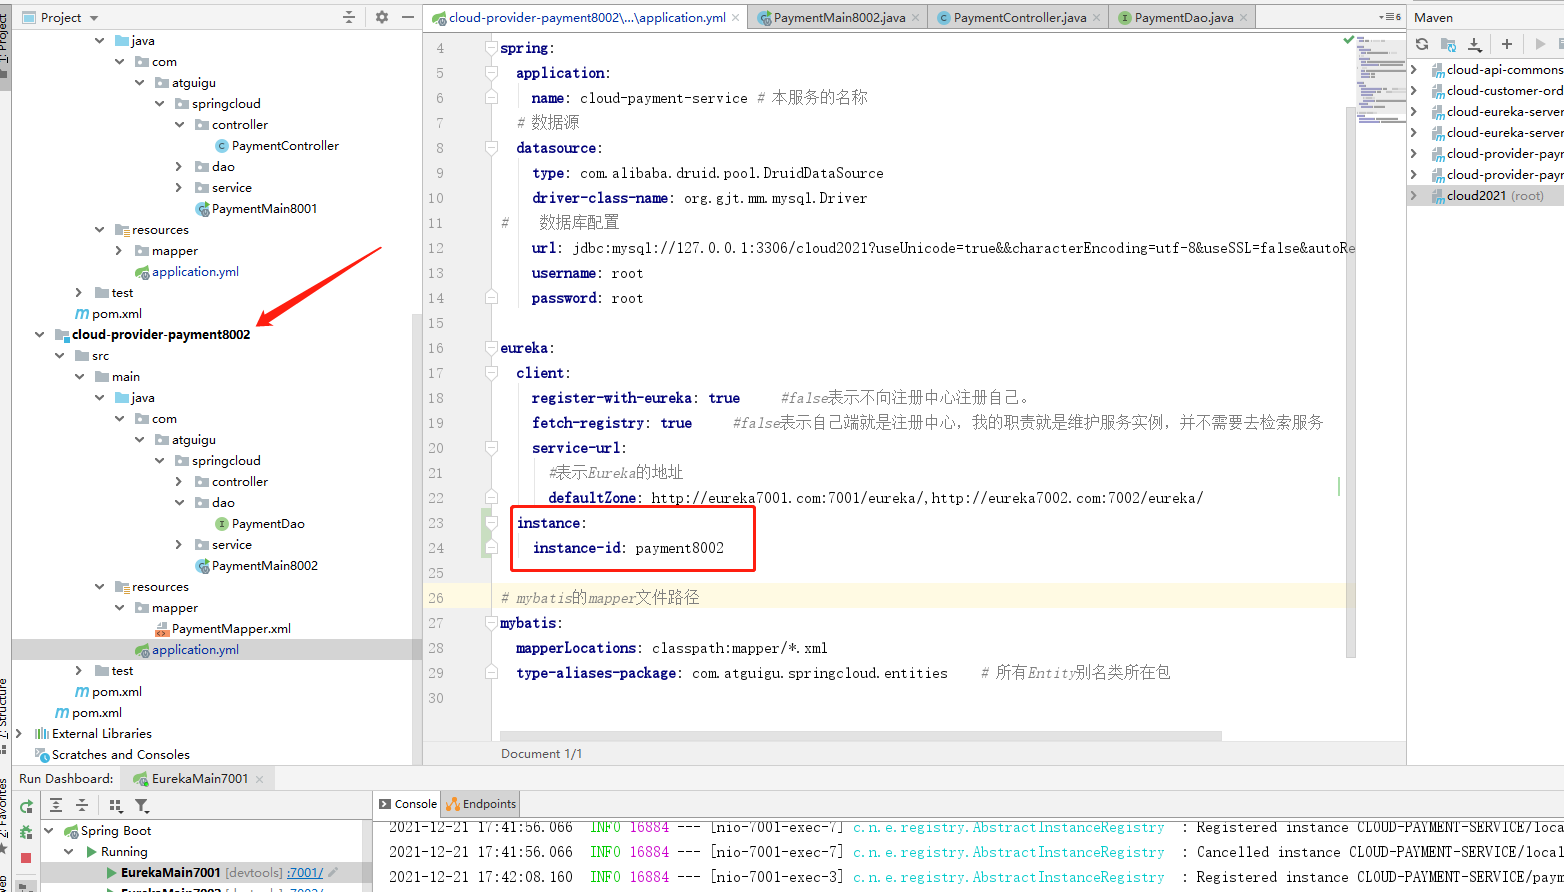Close the PaymentMain8002.java tab
The image size is (1564, 892).
(x=915, y=17)
